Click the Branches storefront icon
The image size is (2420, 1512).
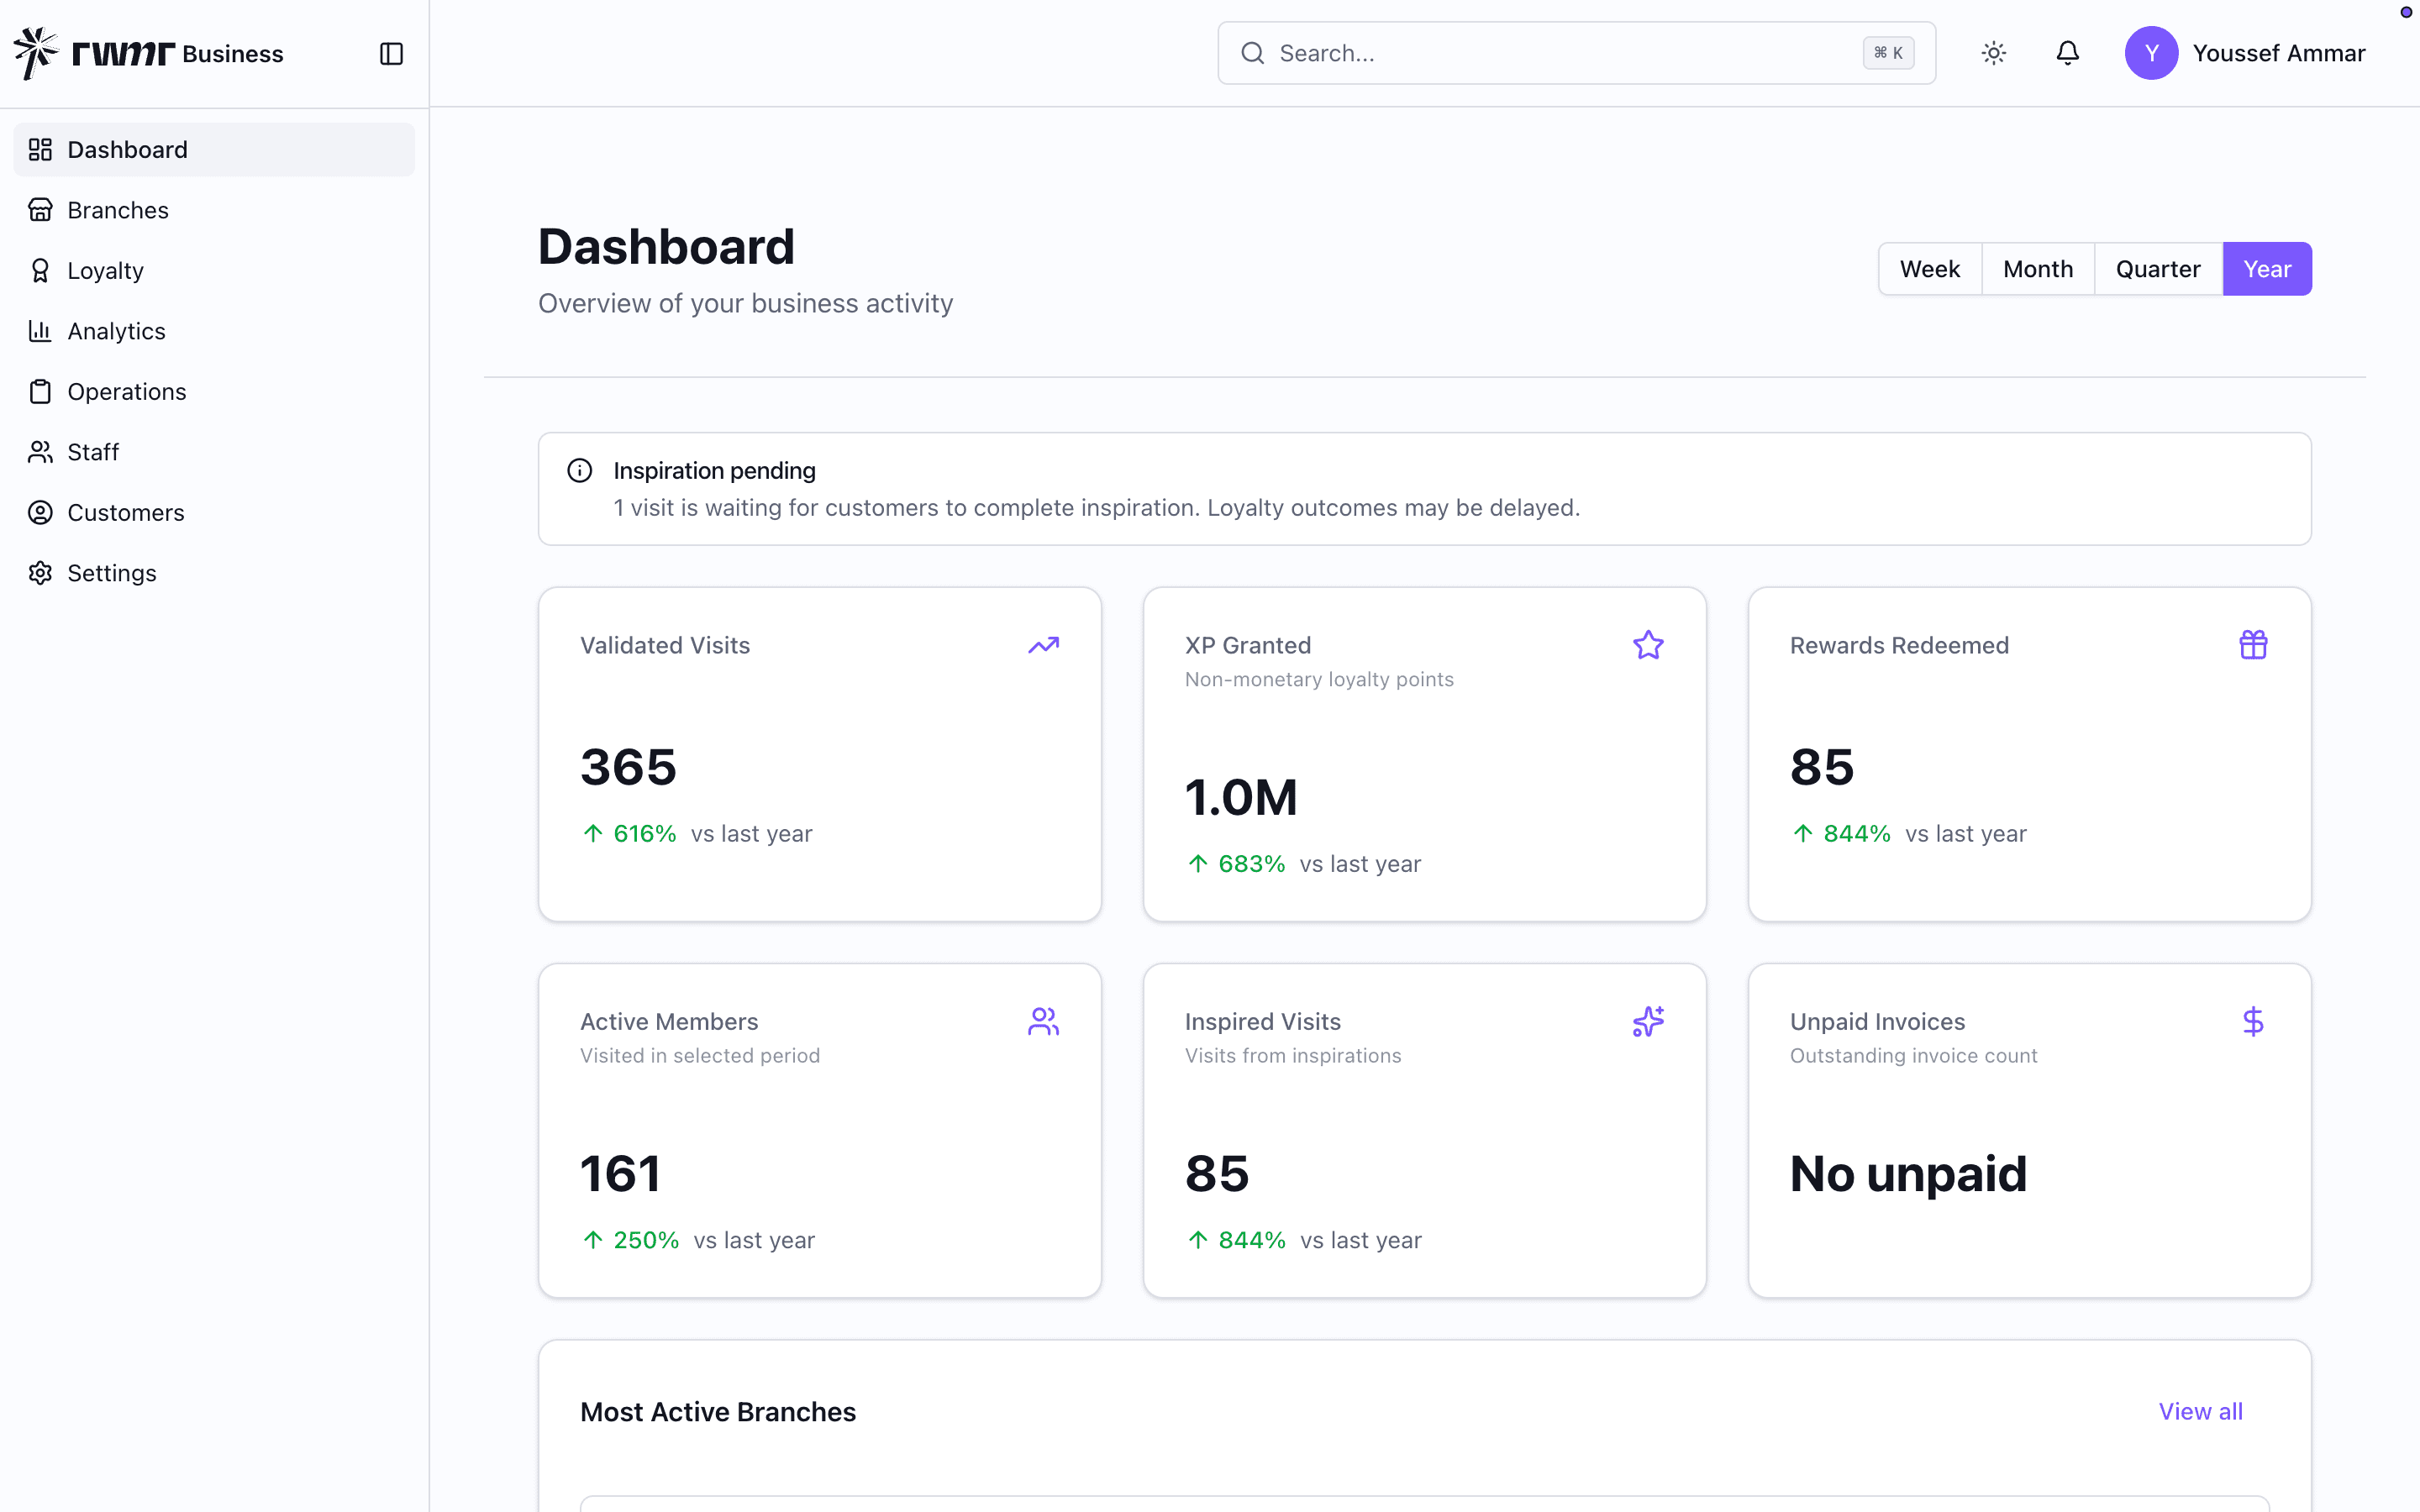point(40,210)
